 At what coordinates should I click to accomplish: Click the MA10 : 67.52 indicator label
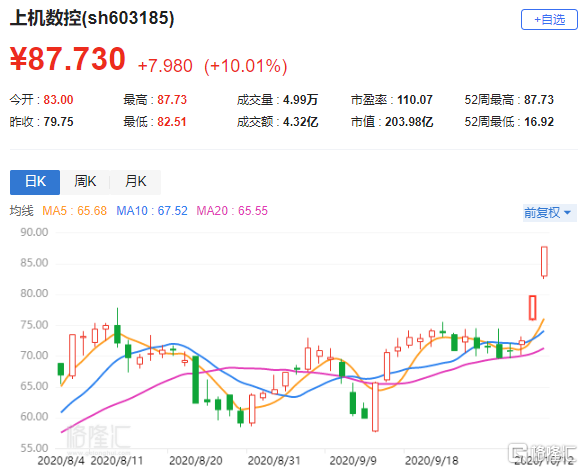[152, 211]
